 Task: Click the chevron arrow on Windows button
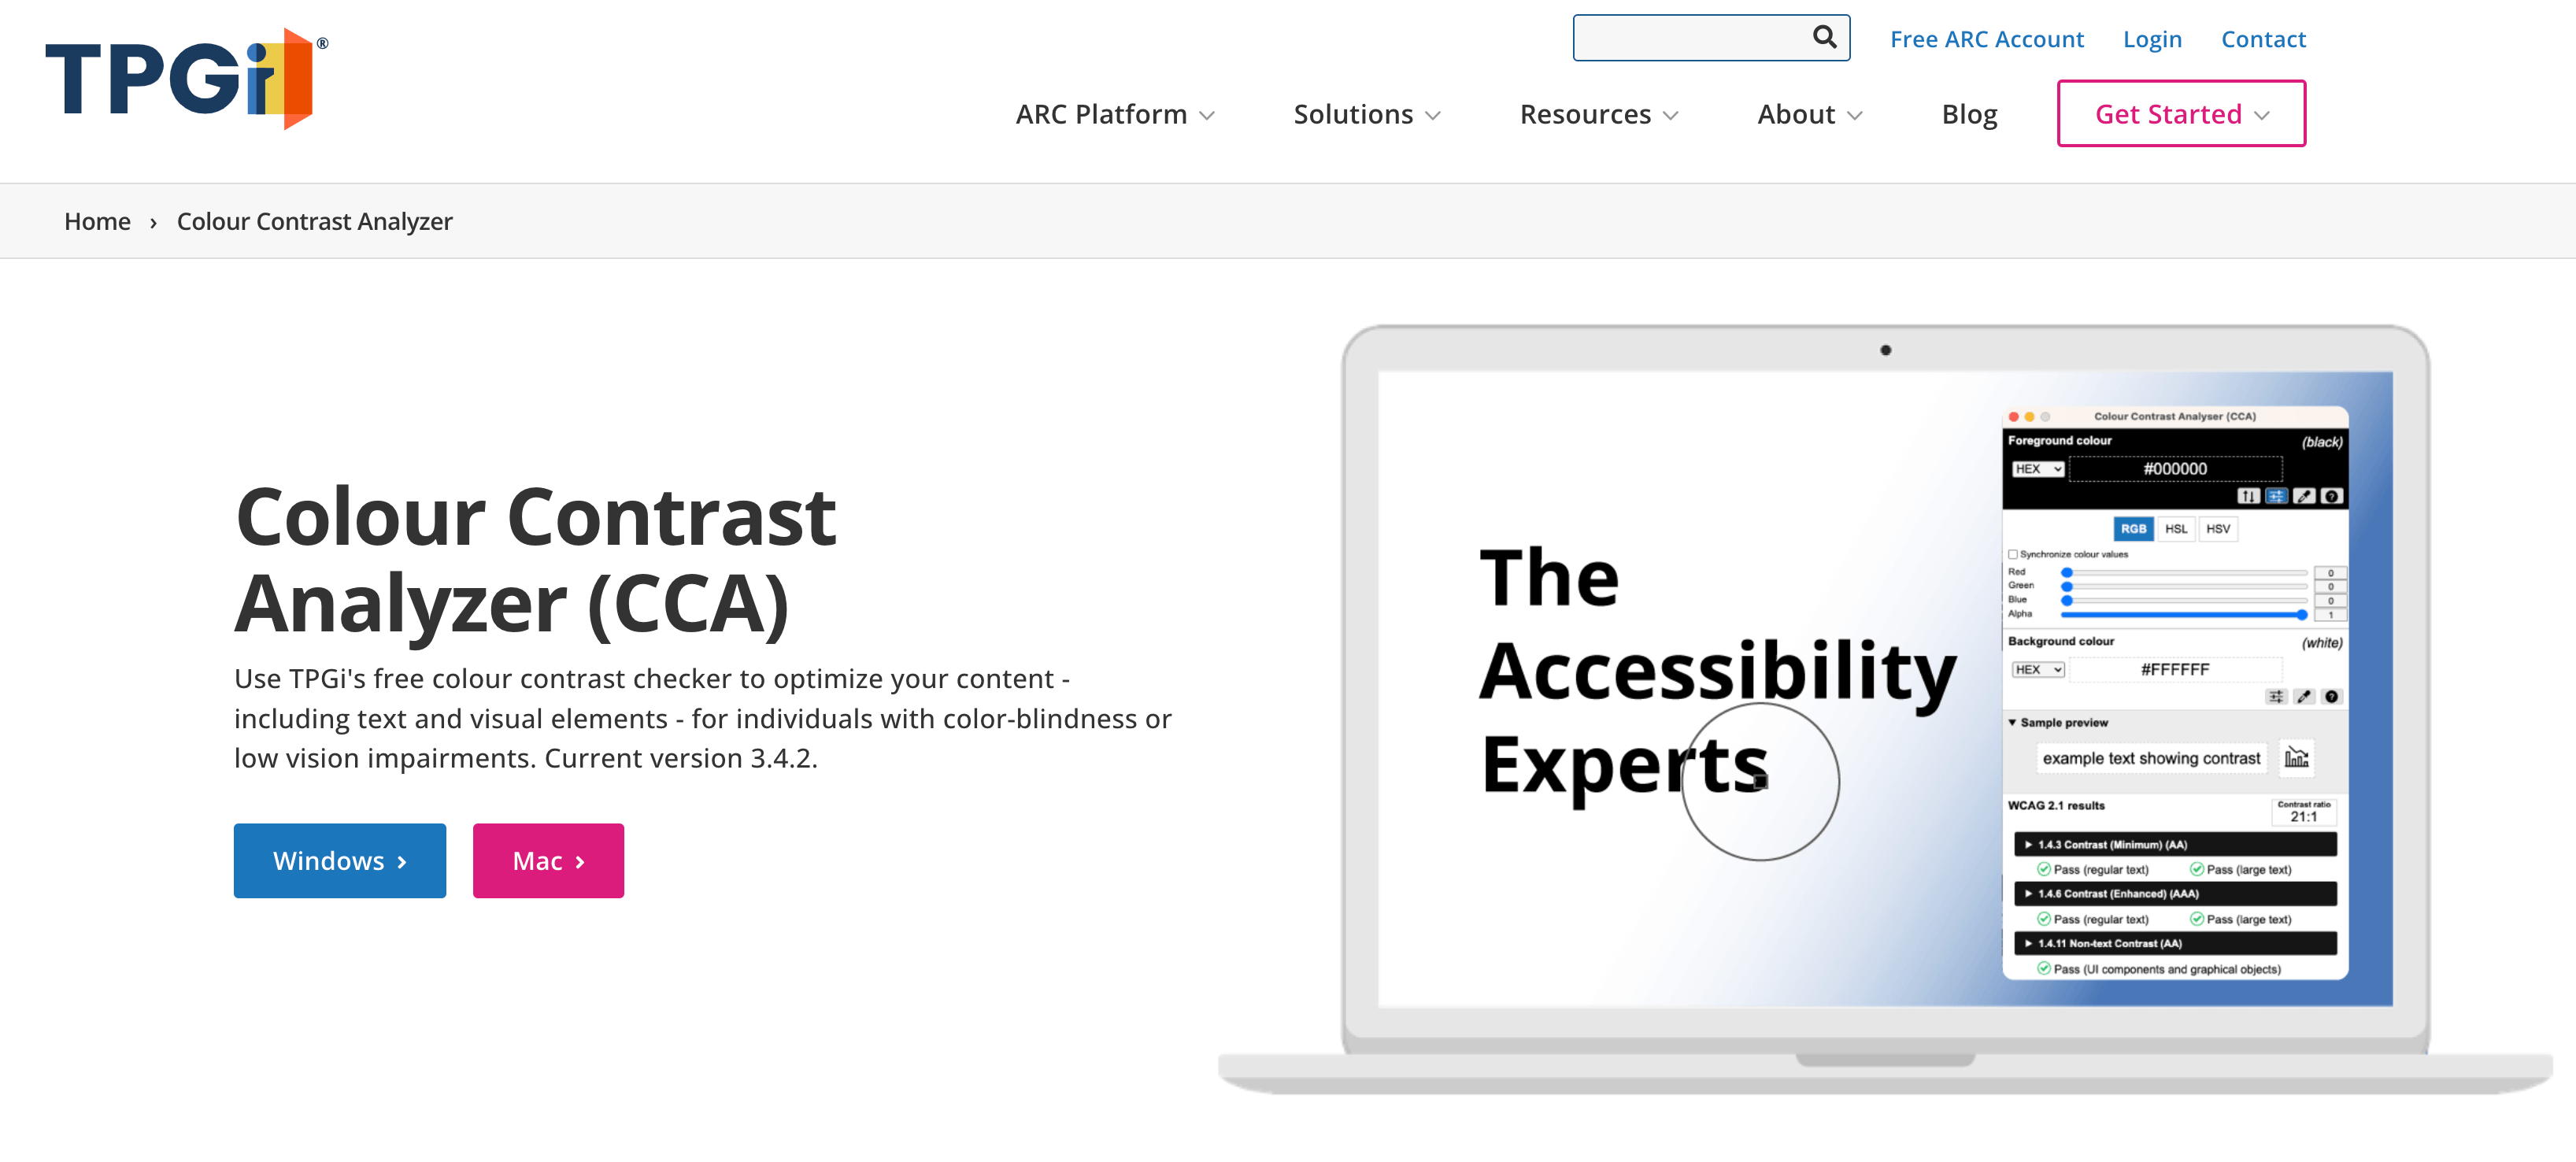[402, 862]
